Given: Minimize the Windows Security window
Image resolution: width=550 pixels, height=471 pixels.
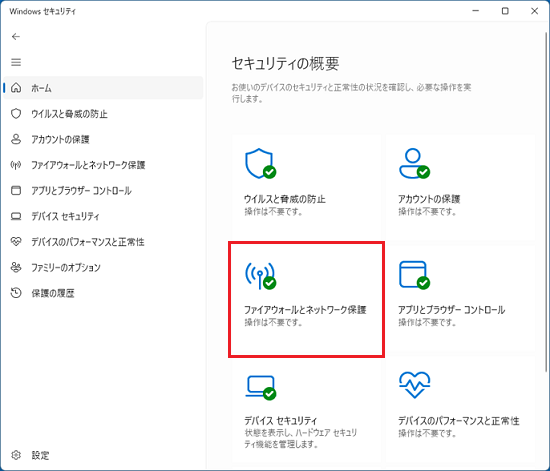Looking at the screenshot, I should click(x=476, y=11).
